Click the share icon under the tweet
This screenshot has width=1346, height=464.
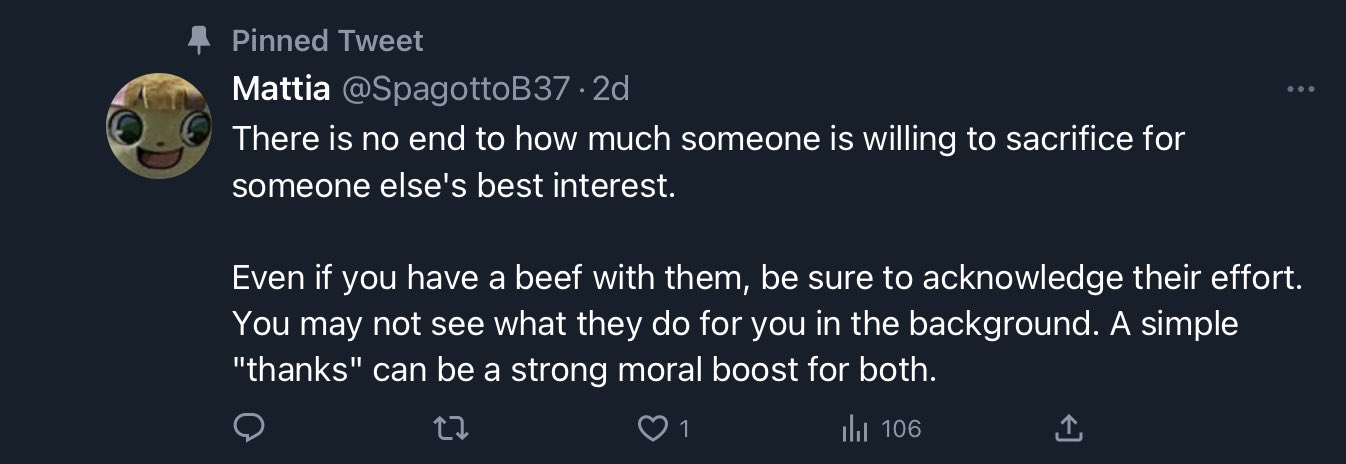(1069, 429)
